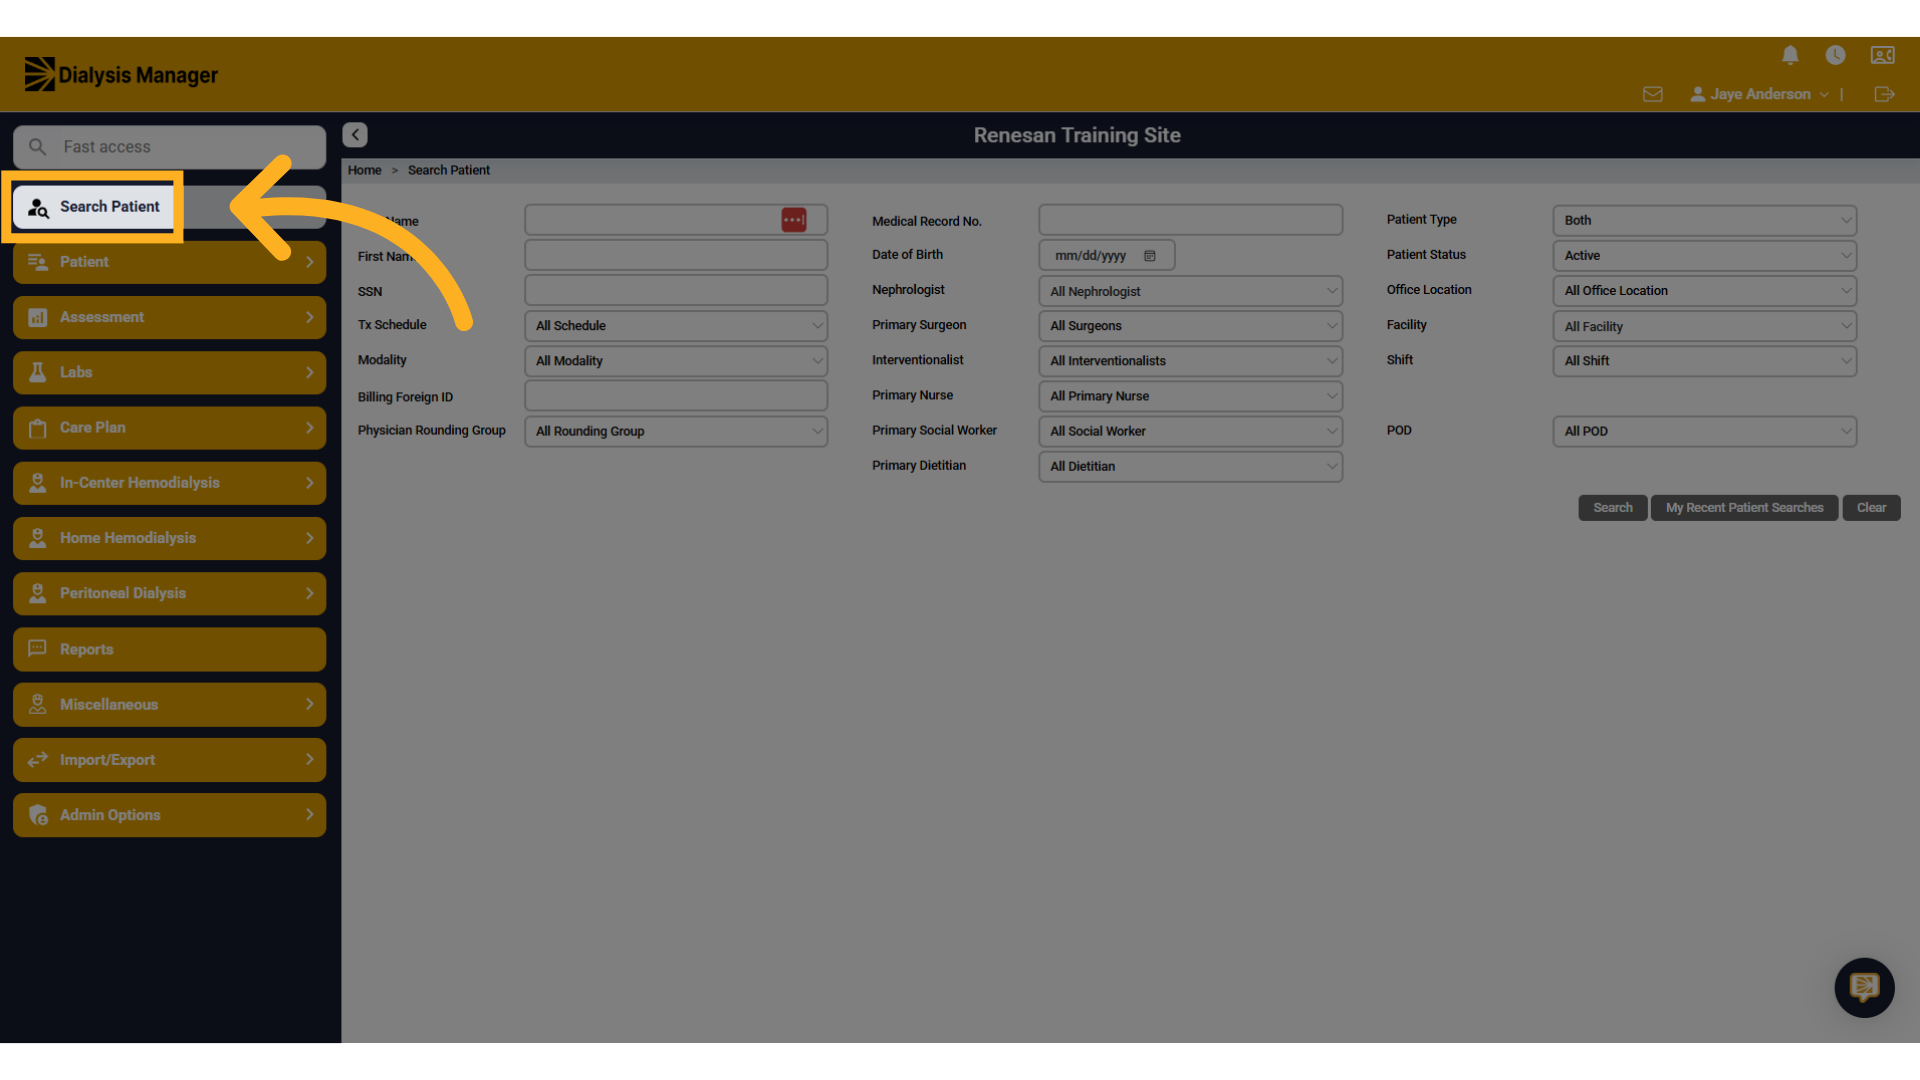Open the All Nephrologist dropdown
Viewport: 1920px width, 1080px height.
1190,291
